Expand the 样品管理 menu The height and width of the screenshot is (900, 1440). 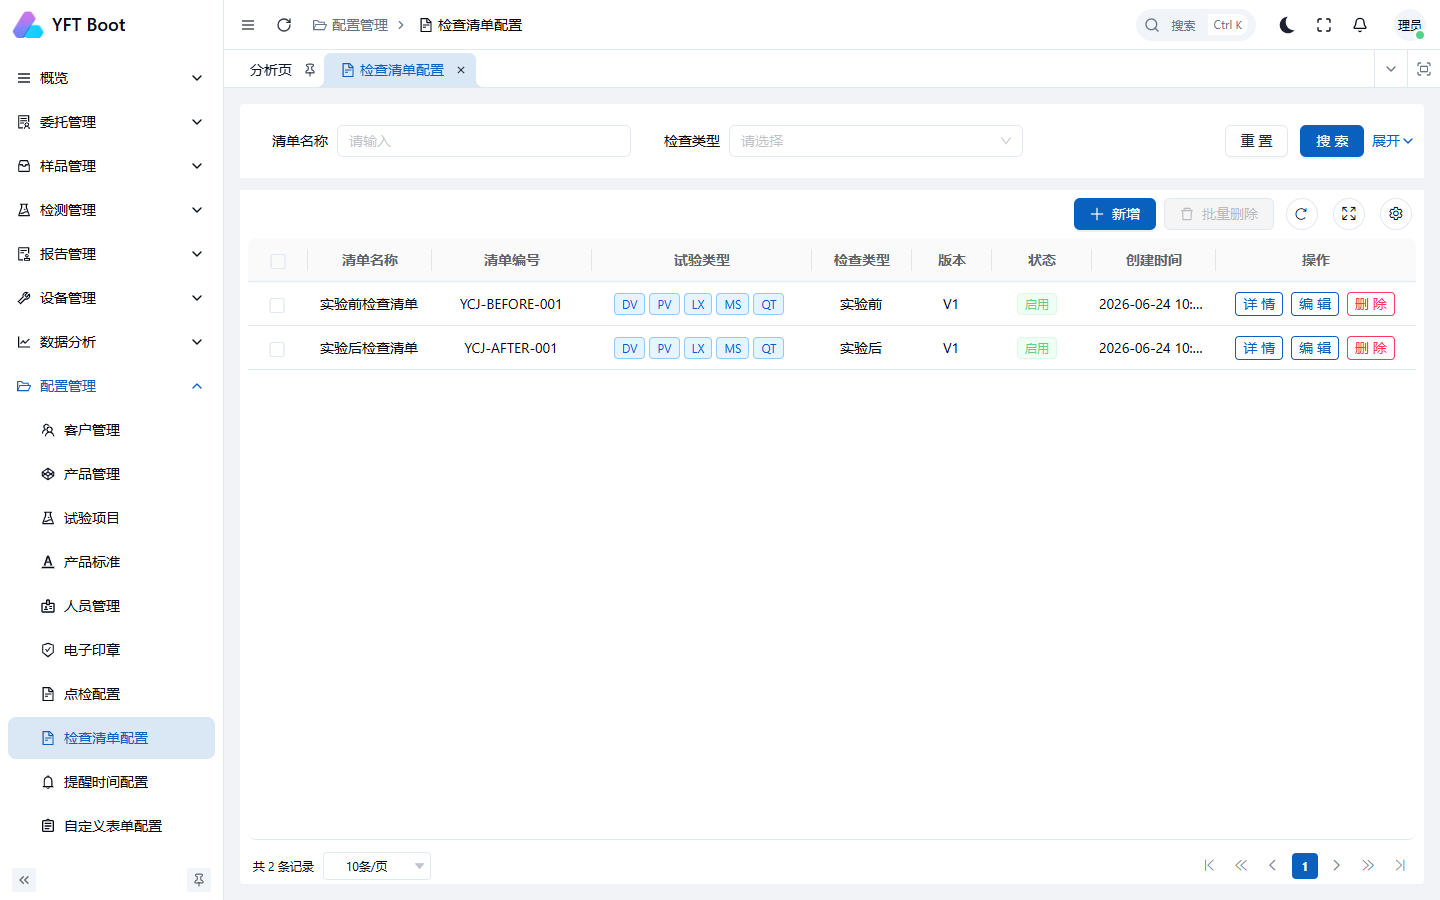click(111, 166)
